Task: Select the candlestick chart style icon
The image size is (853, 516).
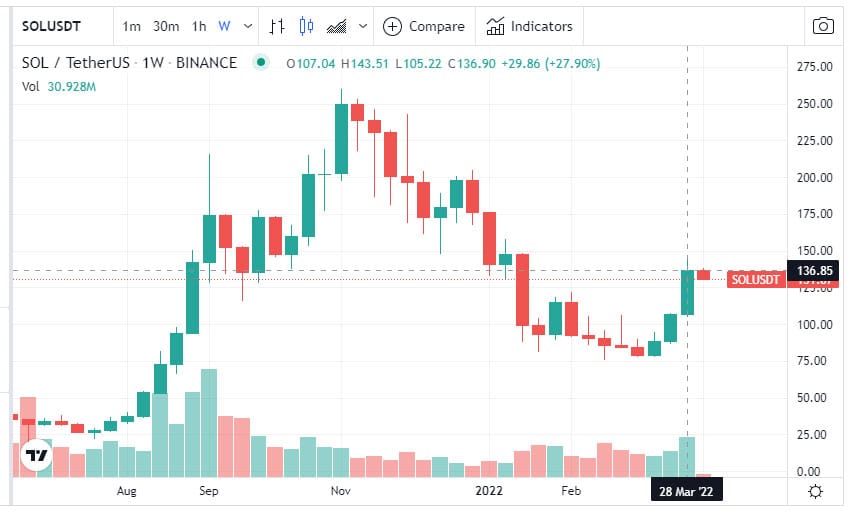Action: (x=306, y=26)
